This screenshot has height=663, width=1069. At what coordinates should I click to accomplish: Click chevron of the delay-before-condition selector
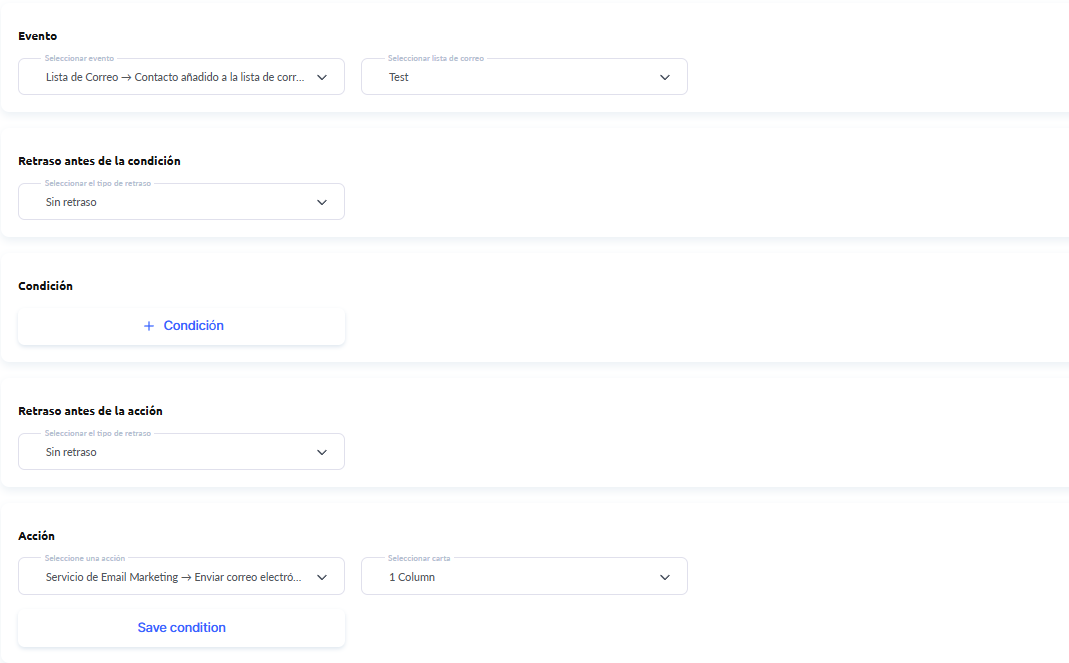[322, 202]
